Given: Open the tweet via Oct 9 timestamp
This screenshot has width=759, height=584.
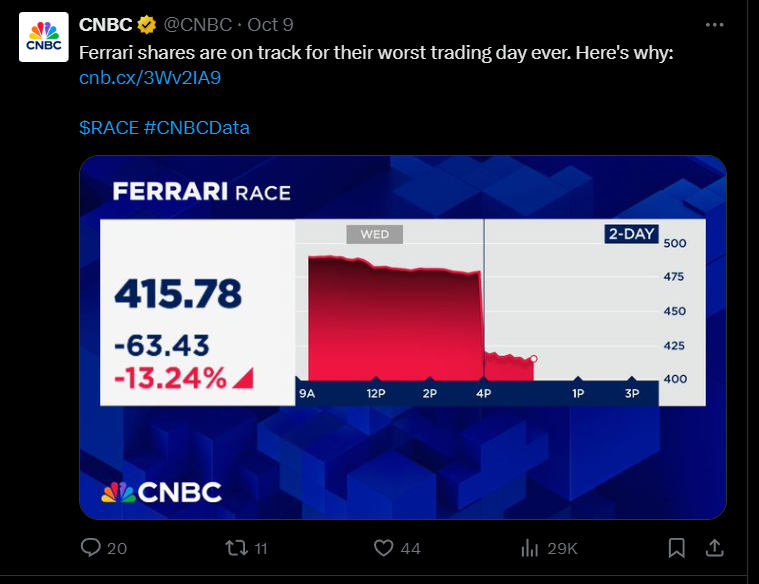Looking at the screenshot, I should [x=266, y=24].
